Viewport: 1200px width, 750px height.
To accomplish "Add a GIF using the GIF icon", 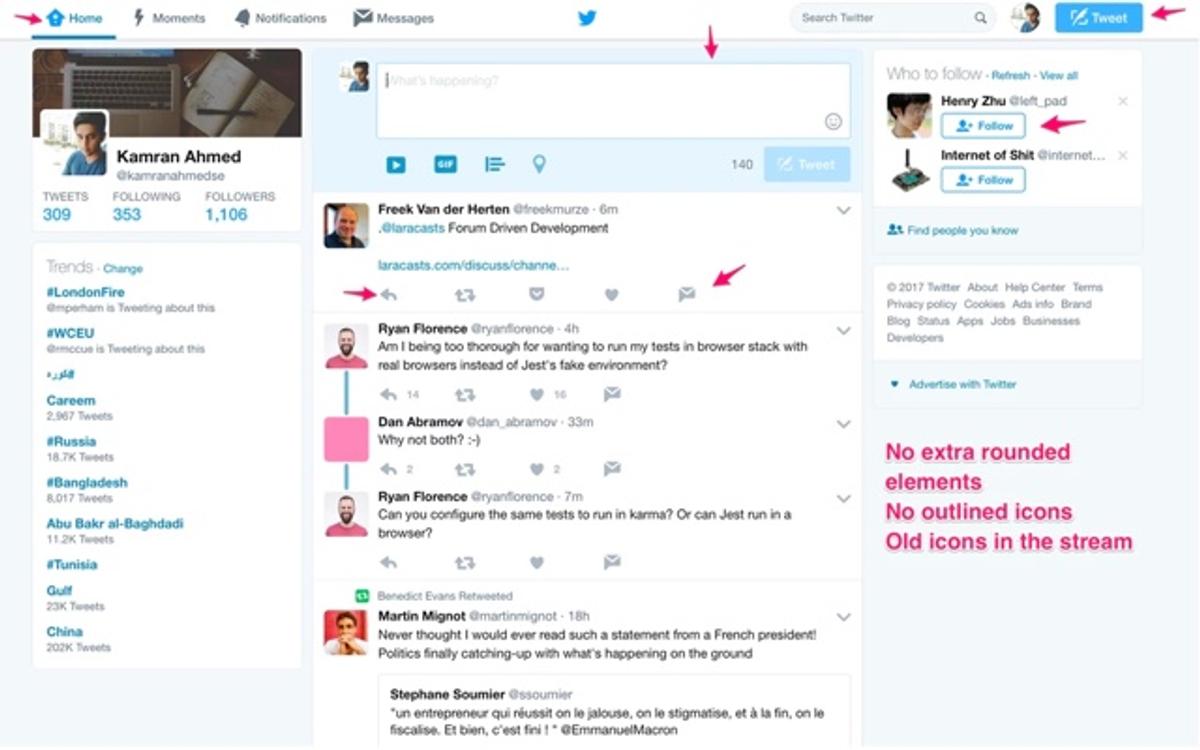I will 445,163.
